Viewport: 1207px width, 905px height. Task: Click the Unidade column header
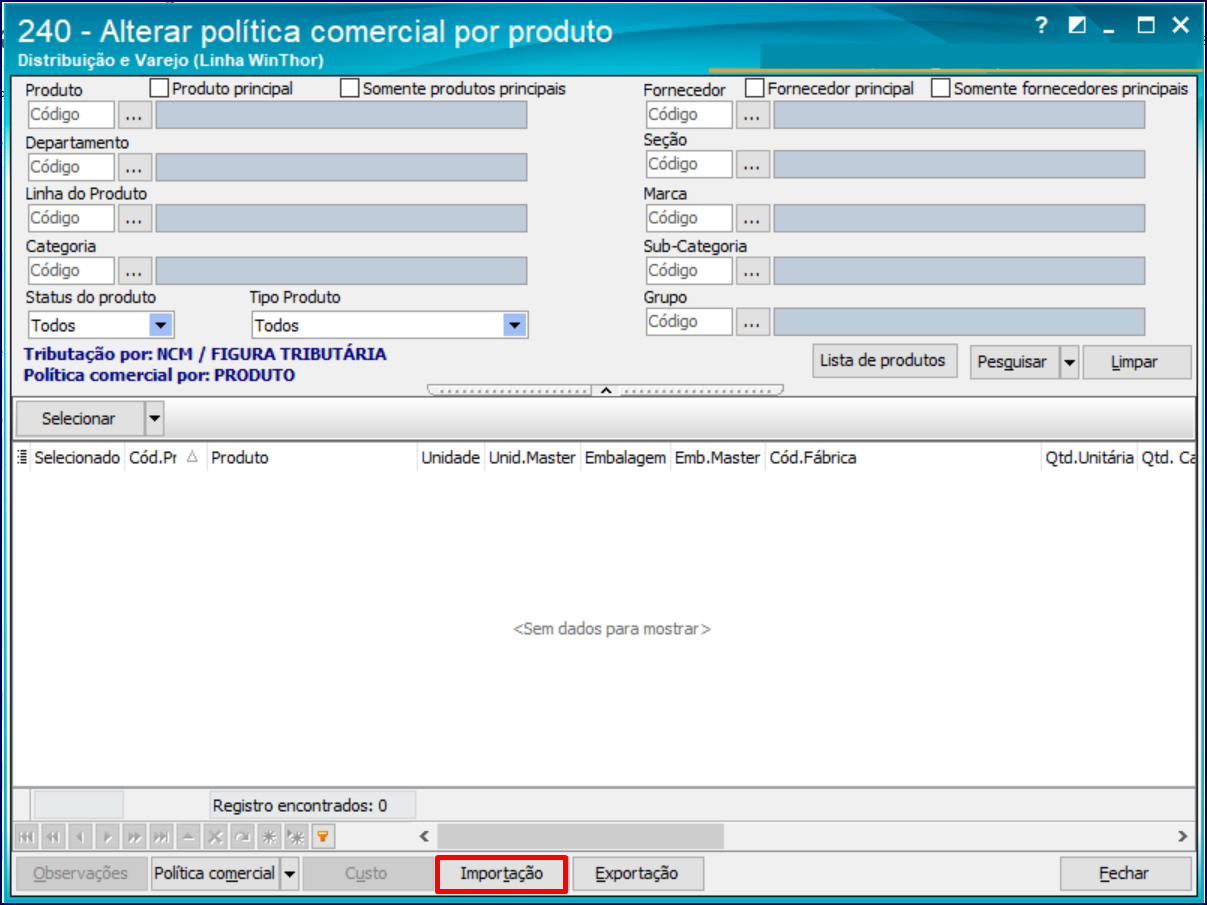[450, 458]
